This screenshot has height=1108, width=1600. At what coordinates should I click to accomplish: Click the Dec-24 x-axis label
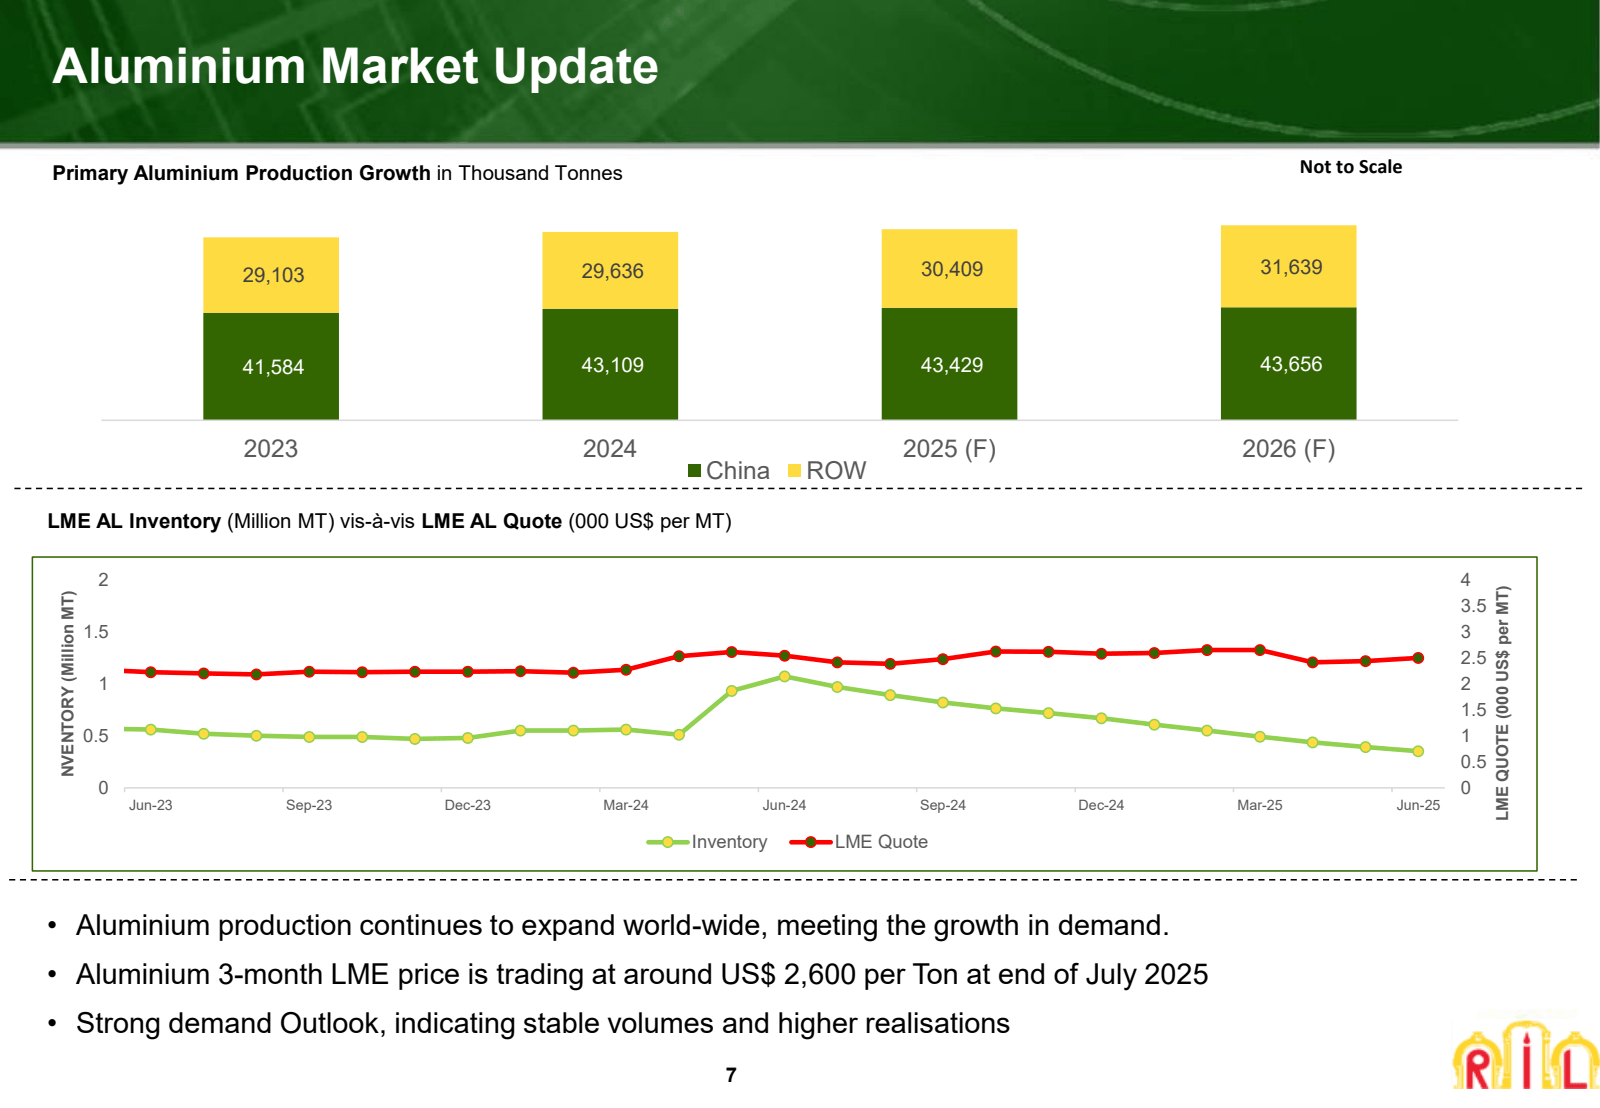coord(1101,805)
